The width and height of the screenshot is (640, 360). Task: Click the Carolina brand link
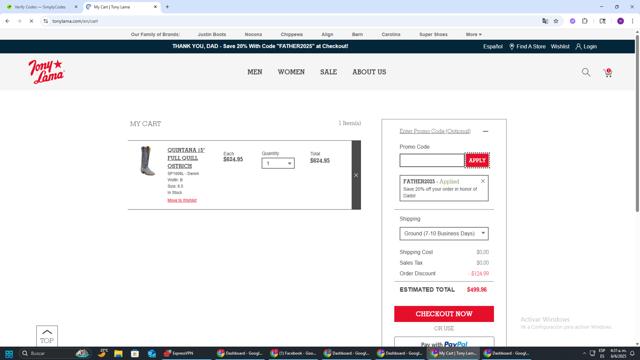click(391, 34)
